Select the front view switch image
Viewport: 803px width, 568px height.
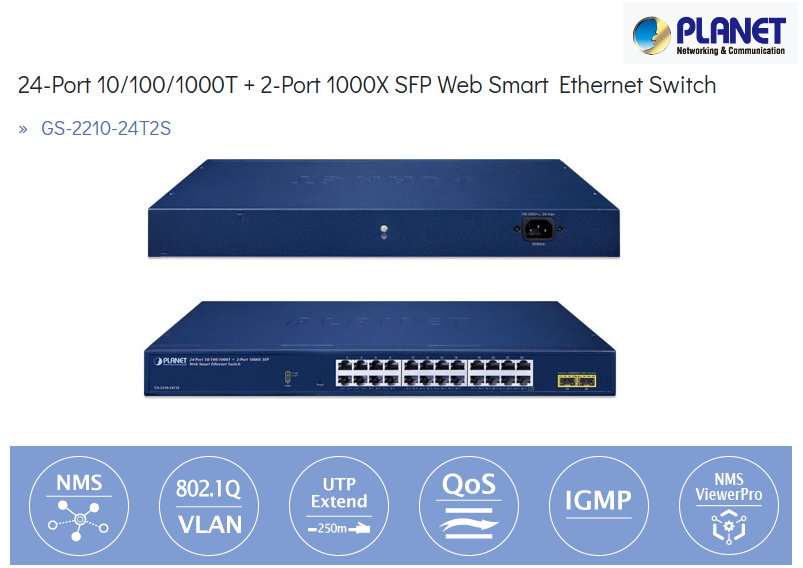pyautogui.click(x=380, y=348)
